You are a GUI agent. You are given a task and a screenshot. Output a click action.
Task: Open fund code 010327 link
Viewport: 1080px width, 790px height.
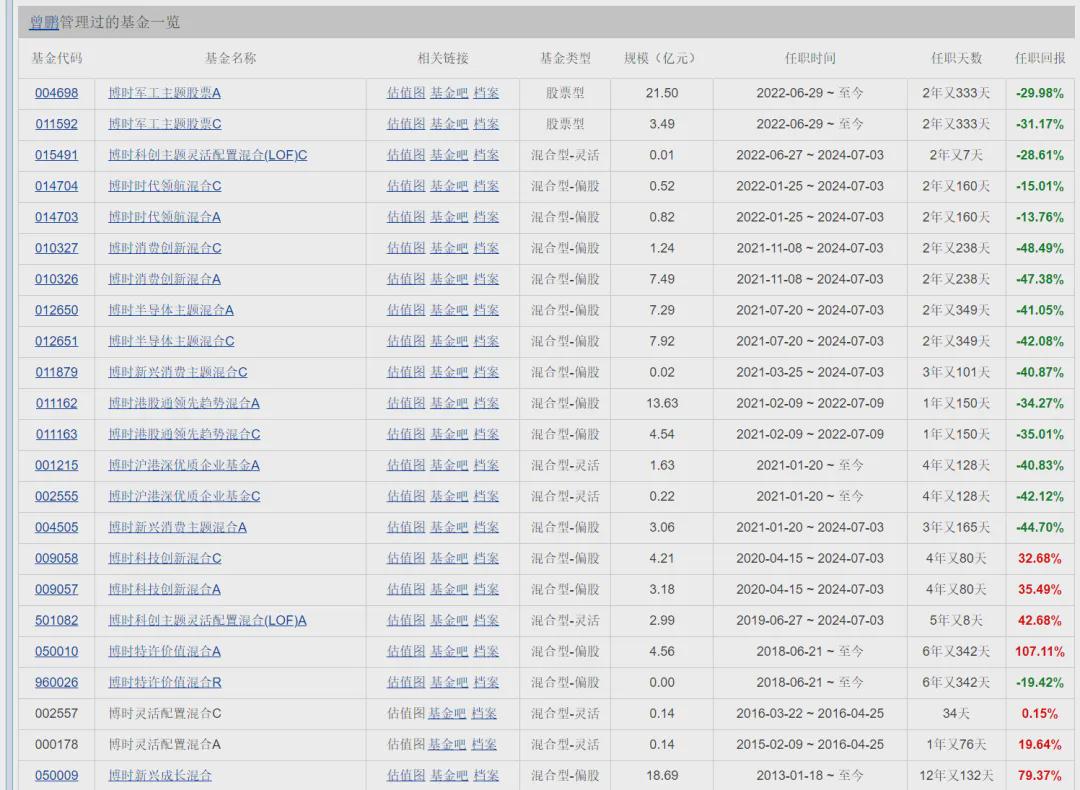(x=56, y=248)
